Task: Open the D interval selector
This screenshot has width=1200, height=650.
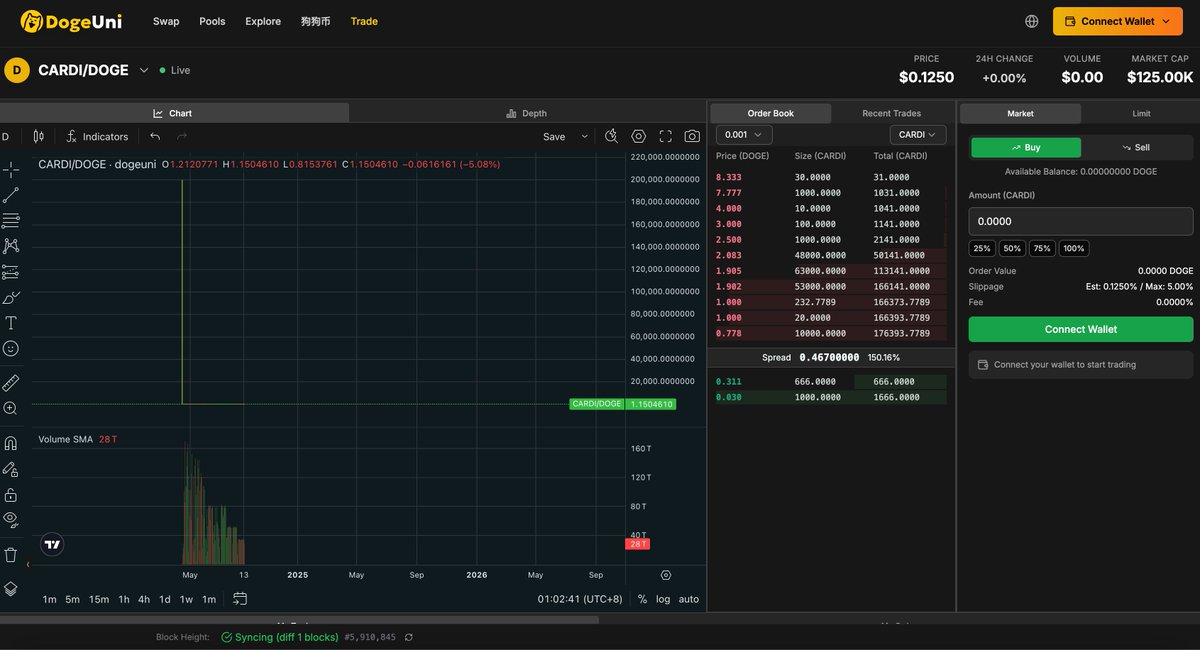Action: 5,136
